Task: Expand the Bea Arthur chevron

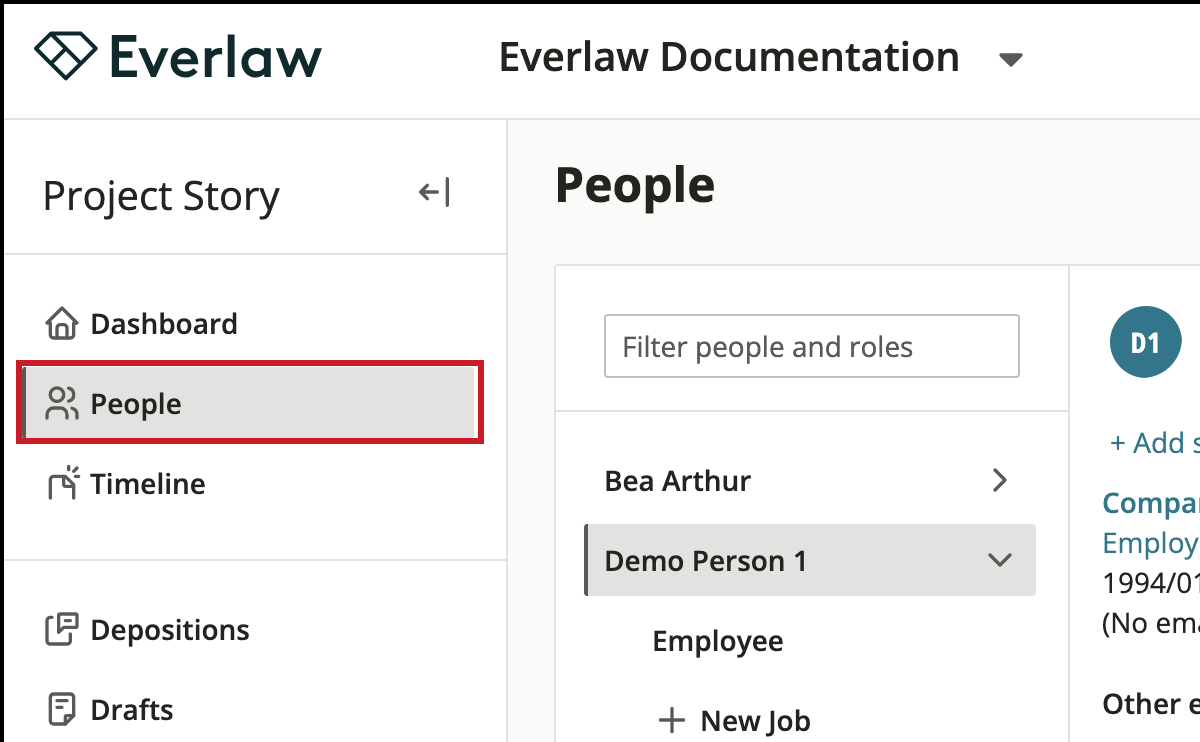Action: point(999,481)
